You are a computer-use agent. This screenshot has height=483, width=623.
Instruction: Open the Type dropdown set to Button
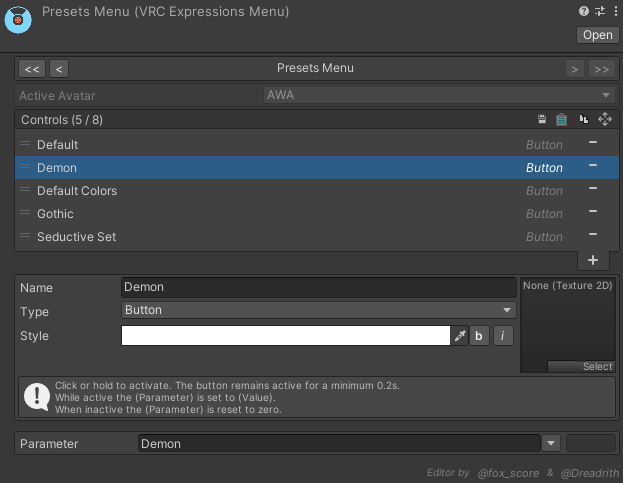point(319,310)
